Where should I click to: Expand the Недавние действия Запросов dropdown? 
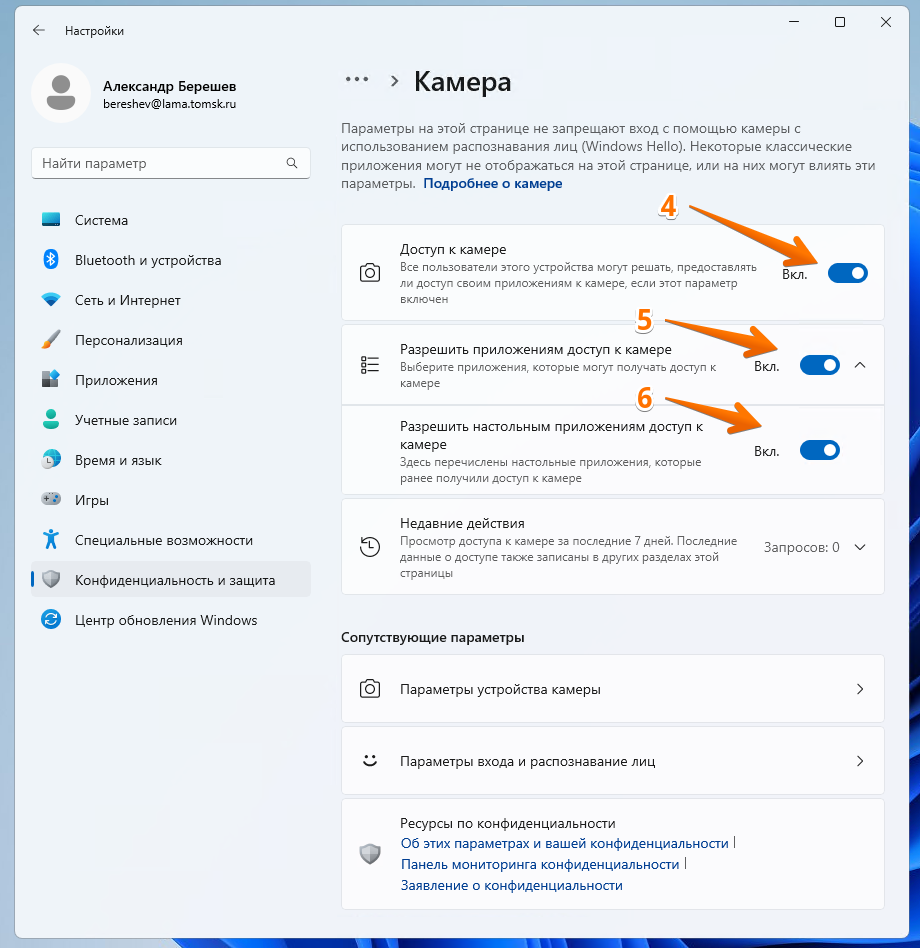(x=859, y=547)
